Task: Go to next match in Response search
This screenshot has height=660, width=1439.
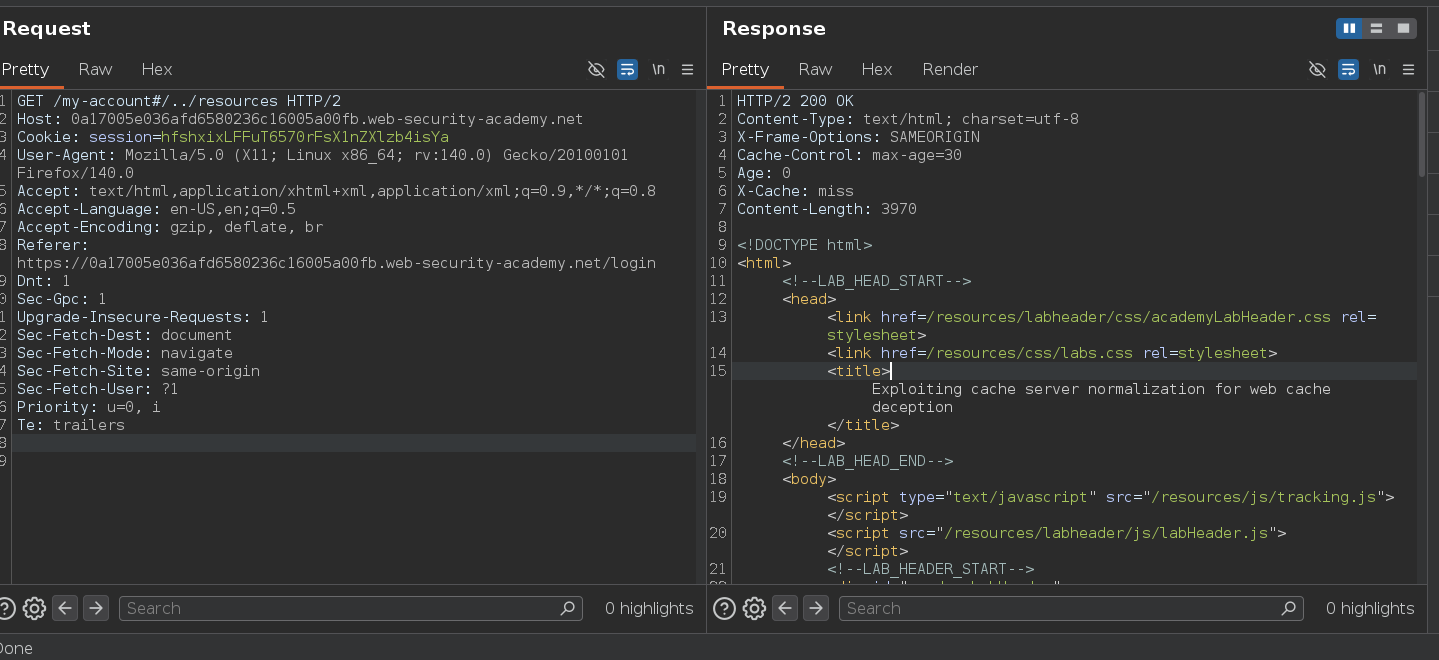Action: pos(816,608)
